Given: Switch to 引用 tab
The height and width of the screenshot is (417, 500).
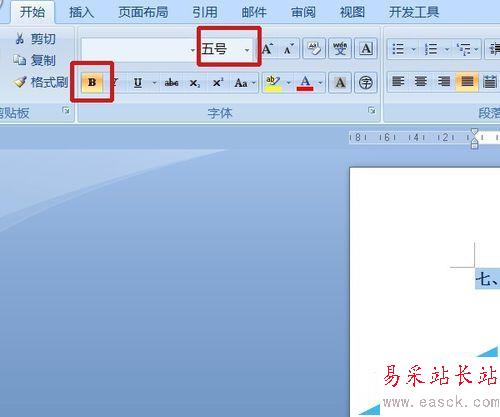Looking at the screenshot, I should (x=205, y=12).
